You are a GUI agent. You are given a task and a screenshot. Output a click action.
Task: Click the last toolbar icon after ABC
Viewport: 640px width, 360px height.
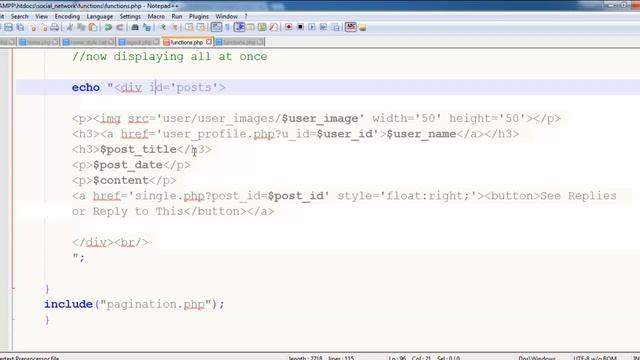362,27
